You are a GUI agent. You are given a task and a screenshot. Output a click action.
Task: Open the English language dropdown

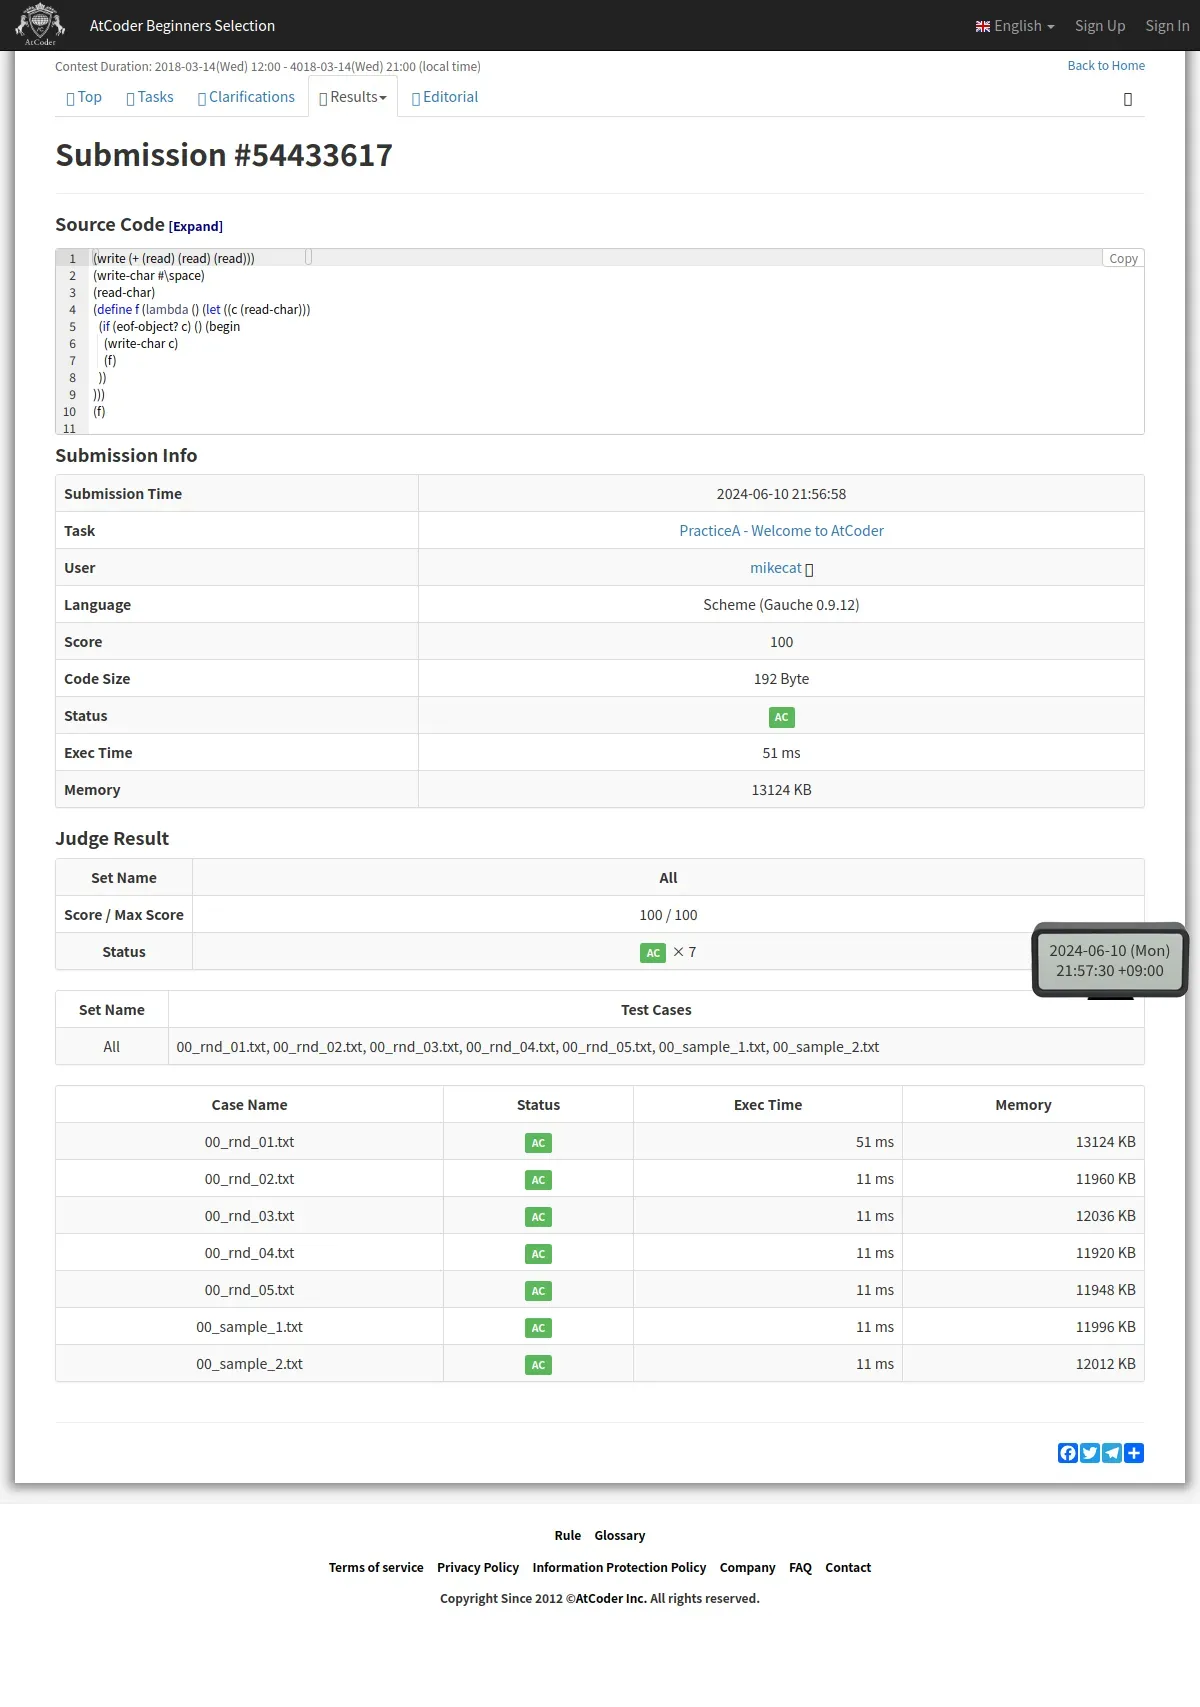[x=1015, y=26]
